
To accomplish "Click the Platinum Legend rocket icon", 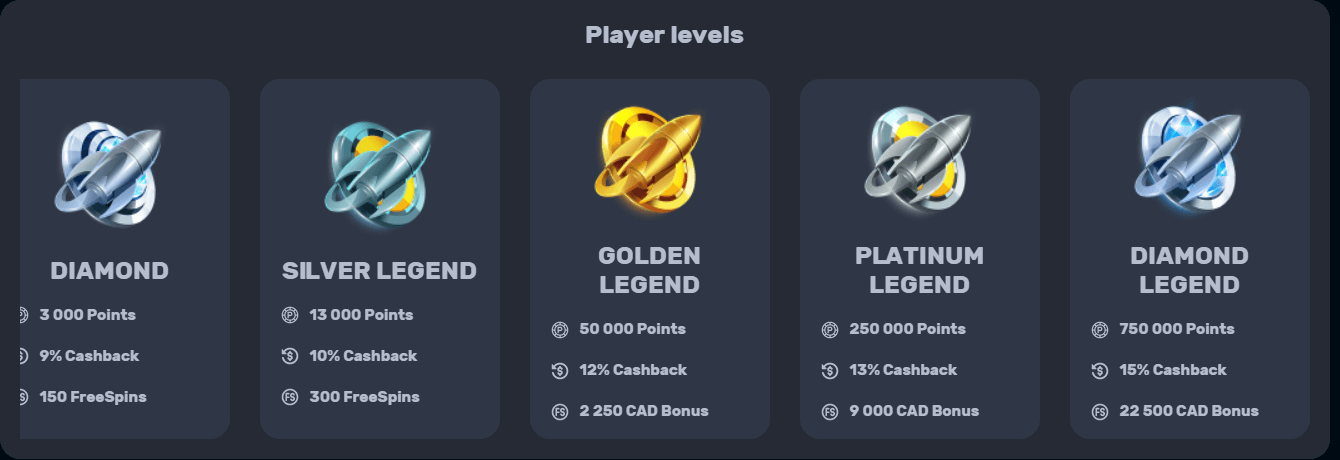I will click(x=919, y=159).
